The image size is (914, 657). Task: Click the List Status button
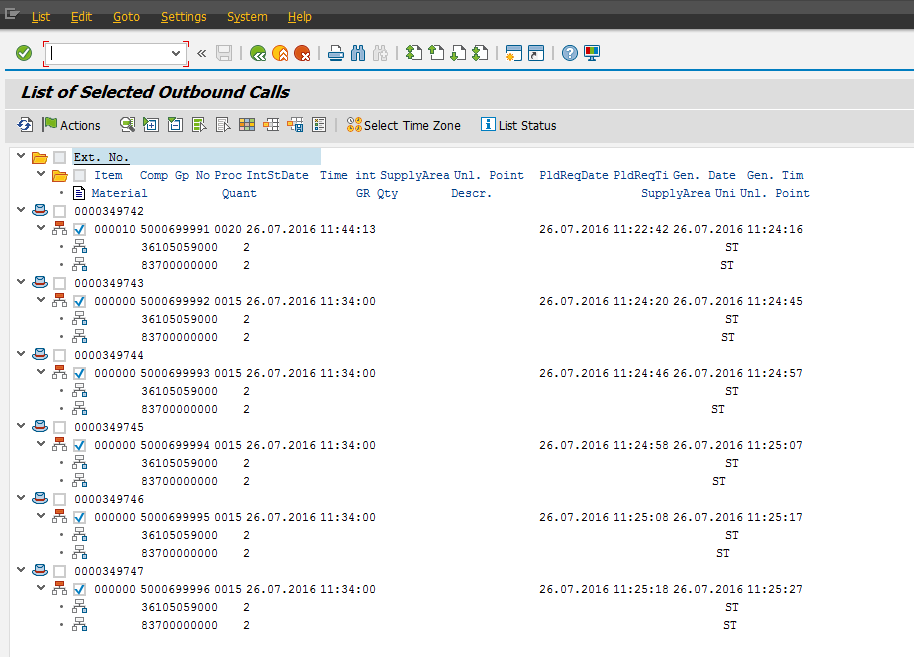518,125
